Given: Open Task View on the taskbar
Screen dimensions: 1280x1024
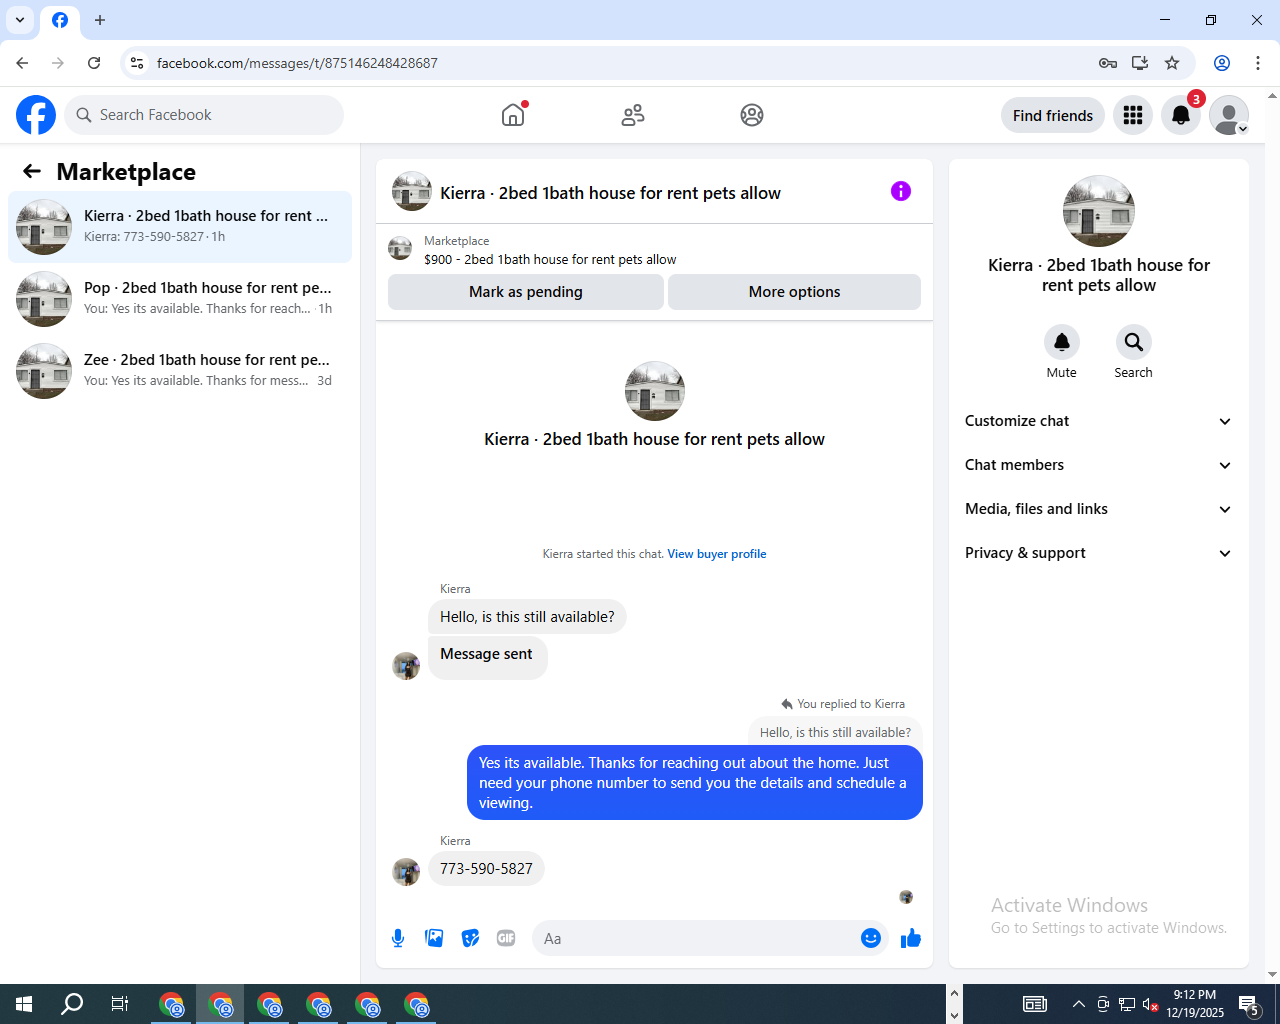Looking at the screenshot, I should (x=120, y=1004).
